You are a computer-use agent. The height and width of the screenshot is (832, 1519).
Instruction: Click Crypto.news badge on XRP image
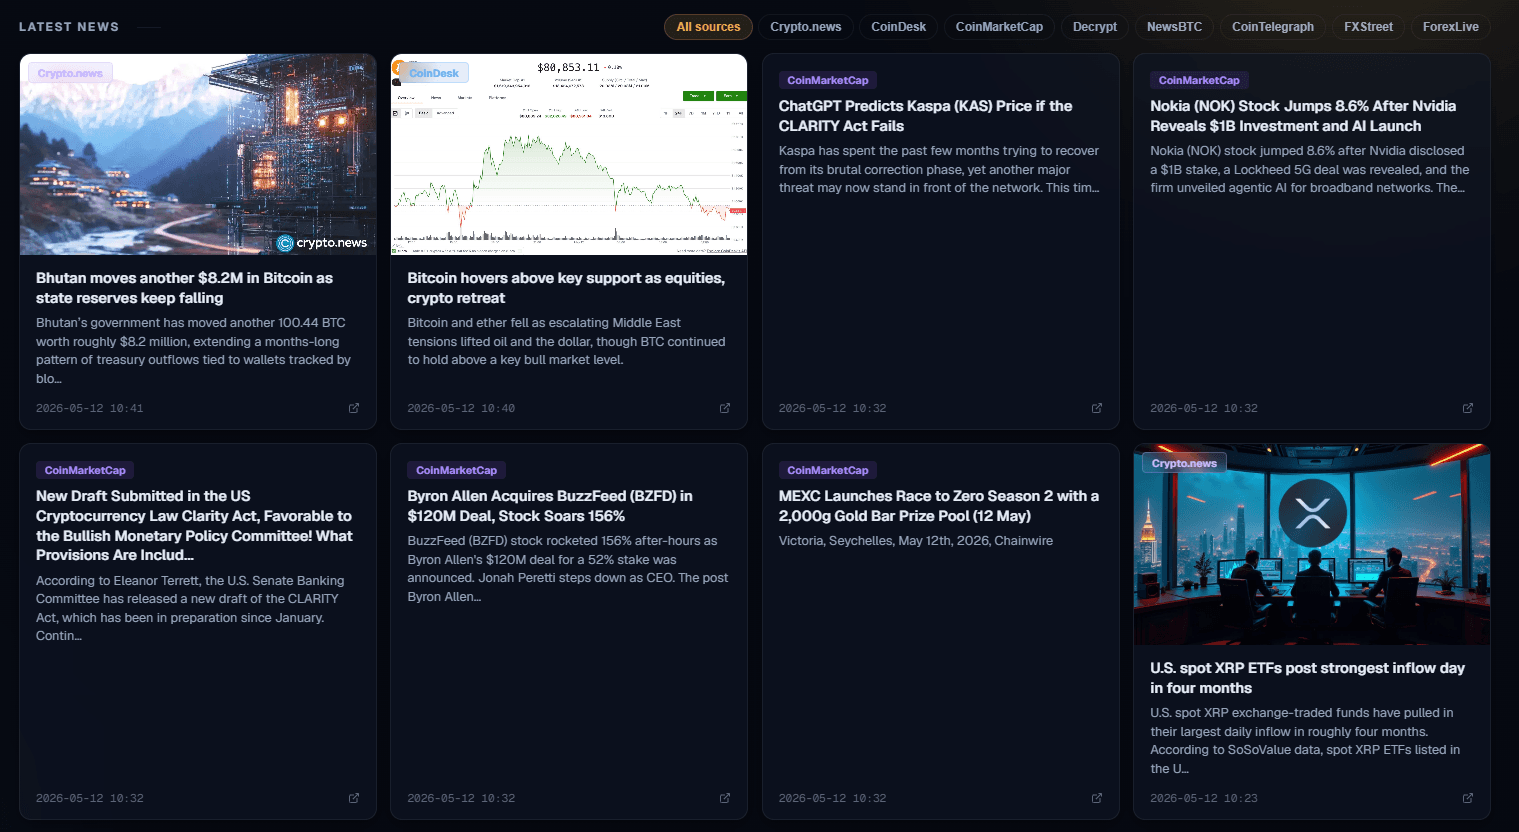[1184, 463]
